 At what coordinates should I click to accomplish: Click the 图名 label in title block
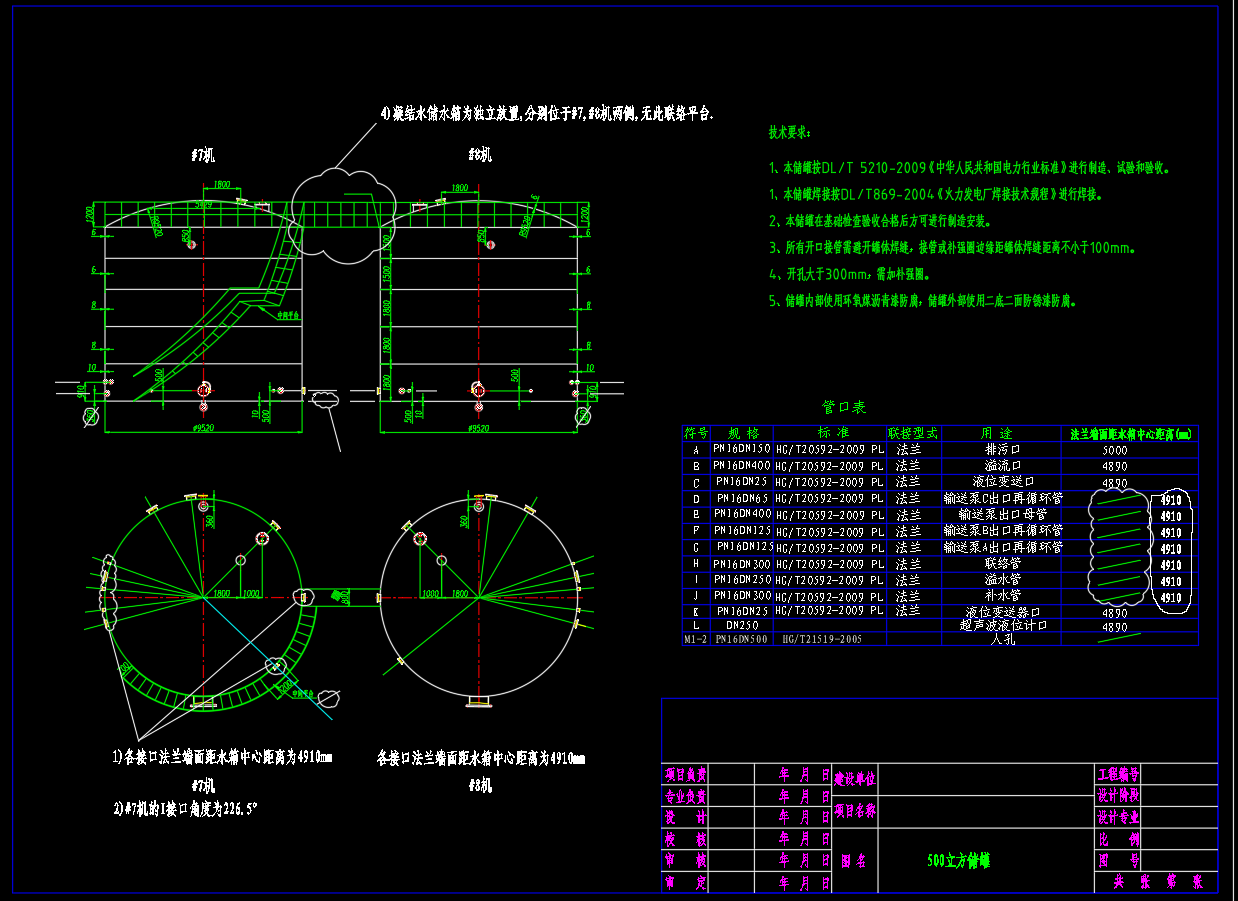pos(853,860)
